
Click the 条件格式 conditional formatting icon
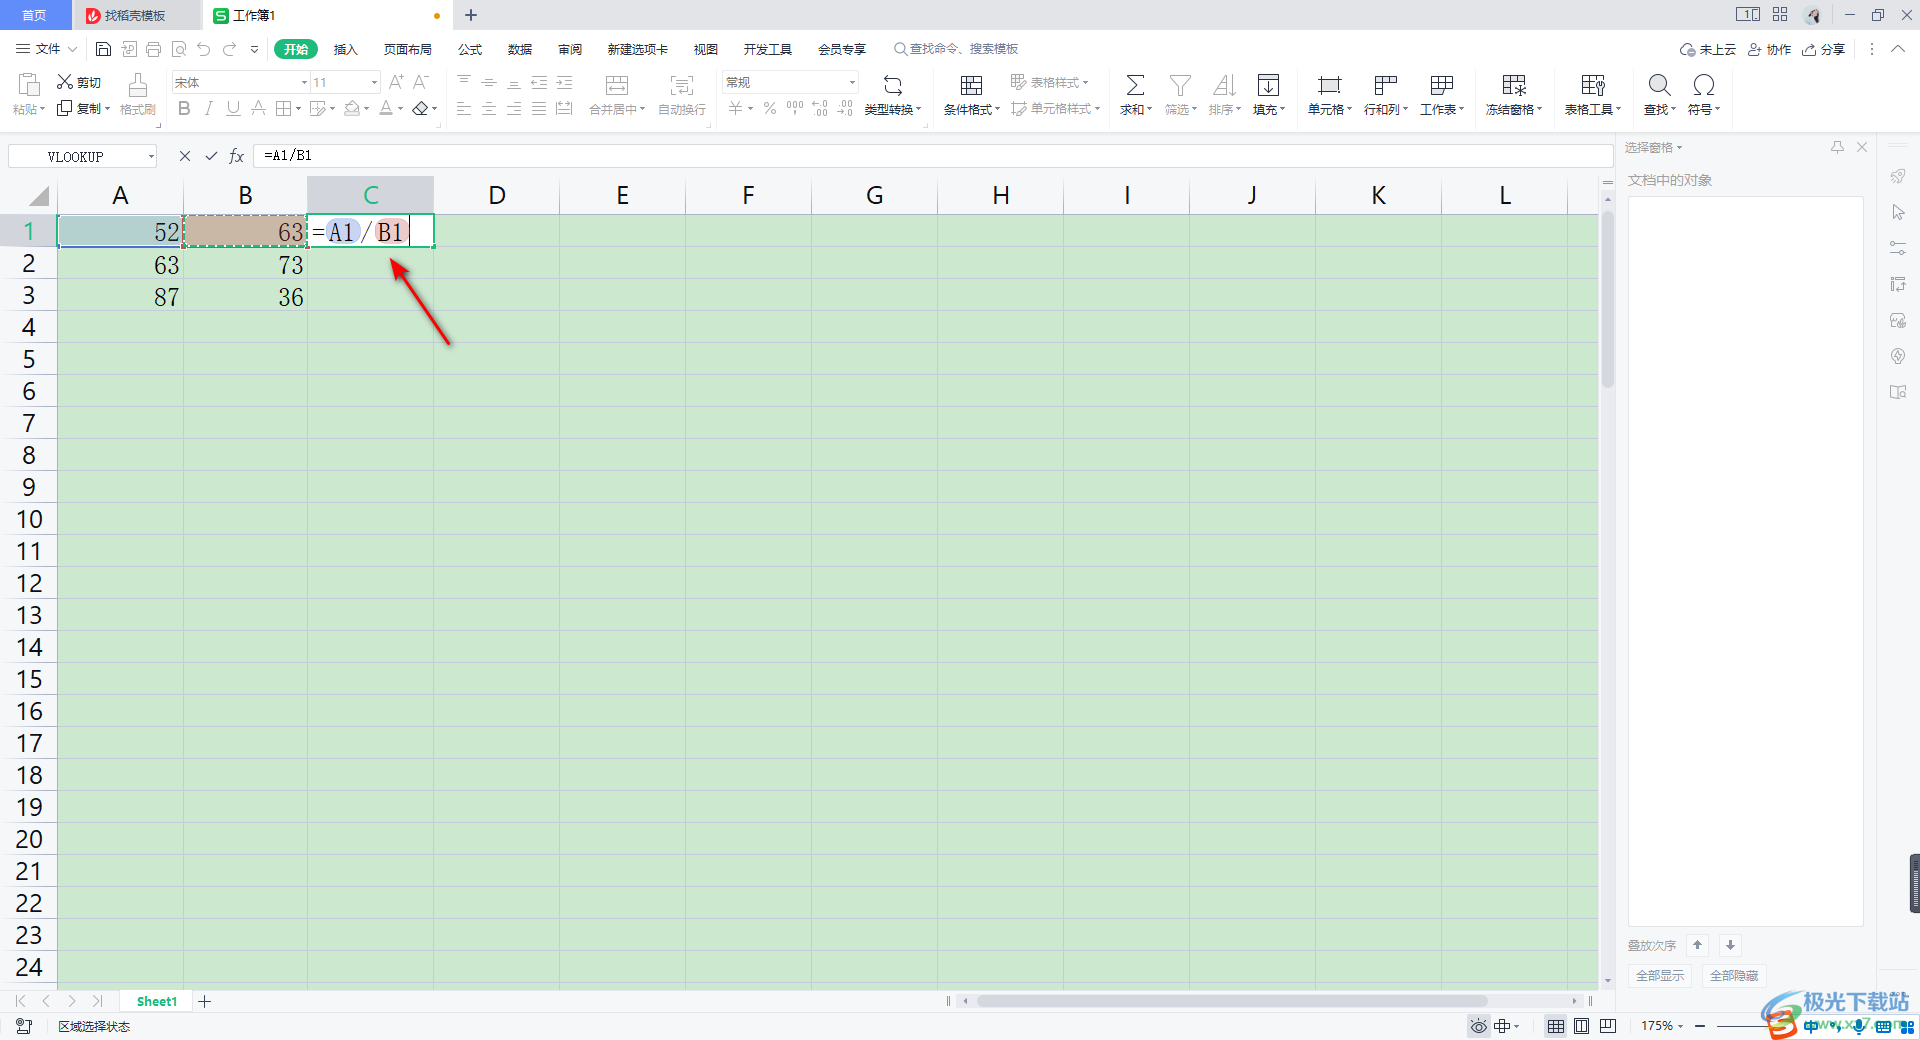(971, 86)
